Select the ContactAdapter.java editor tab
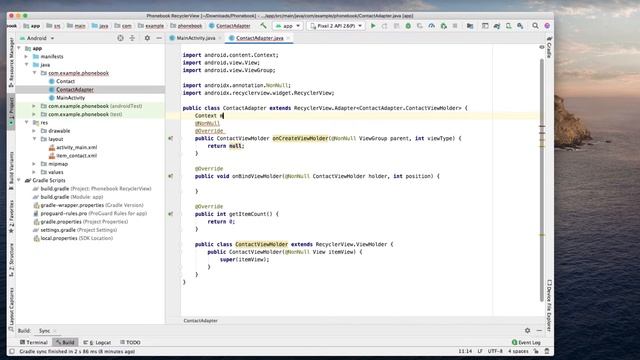This screenshot has width=640, height=360. point(259,38)
